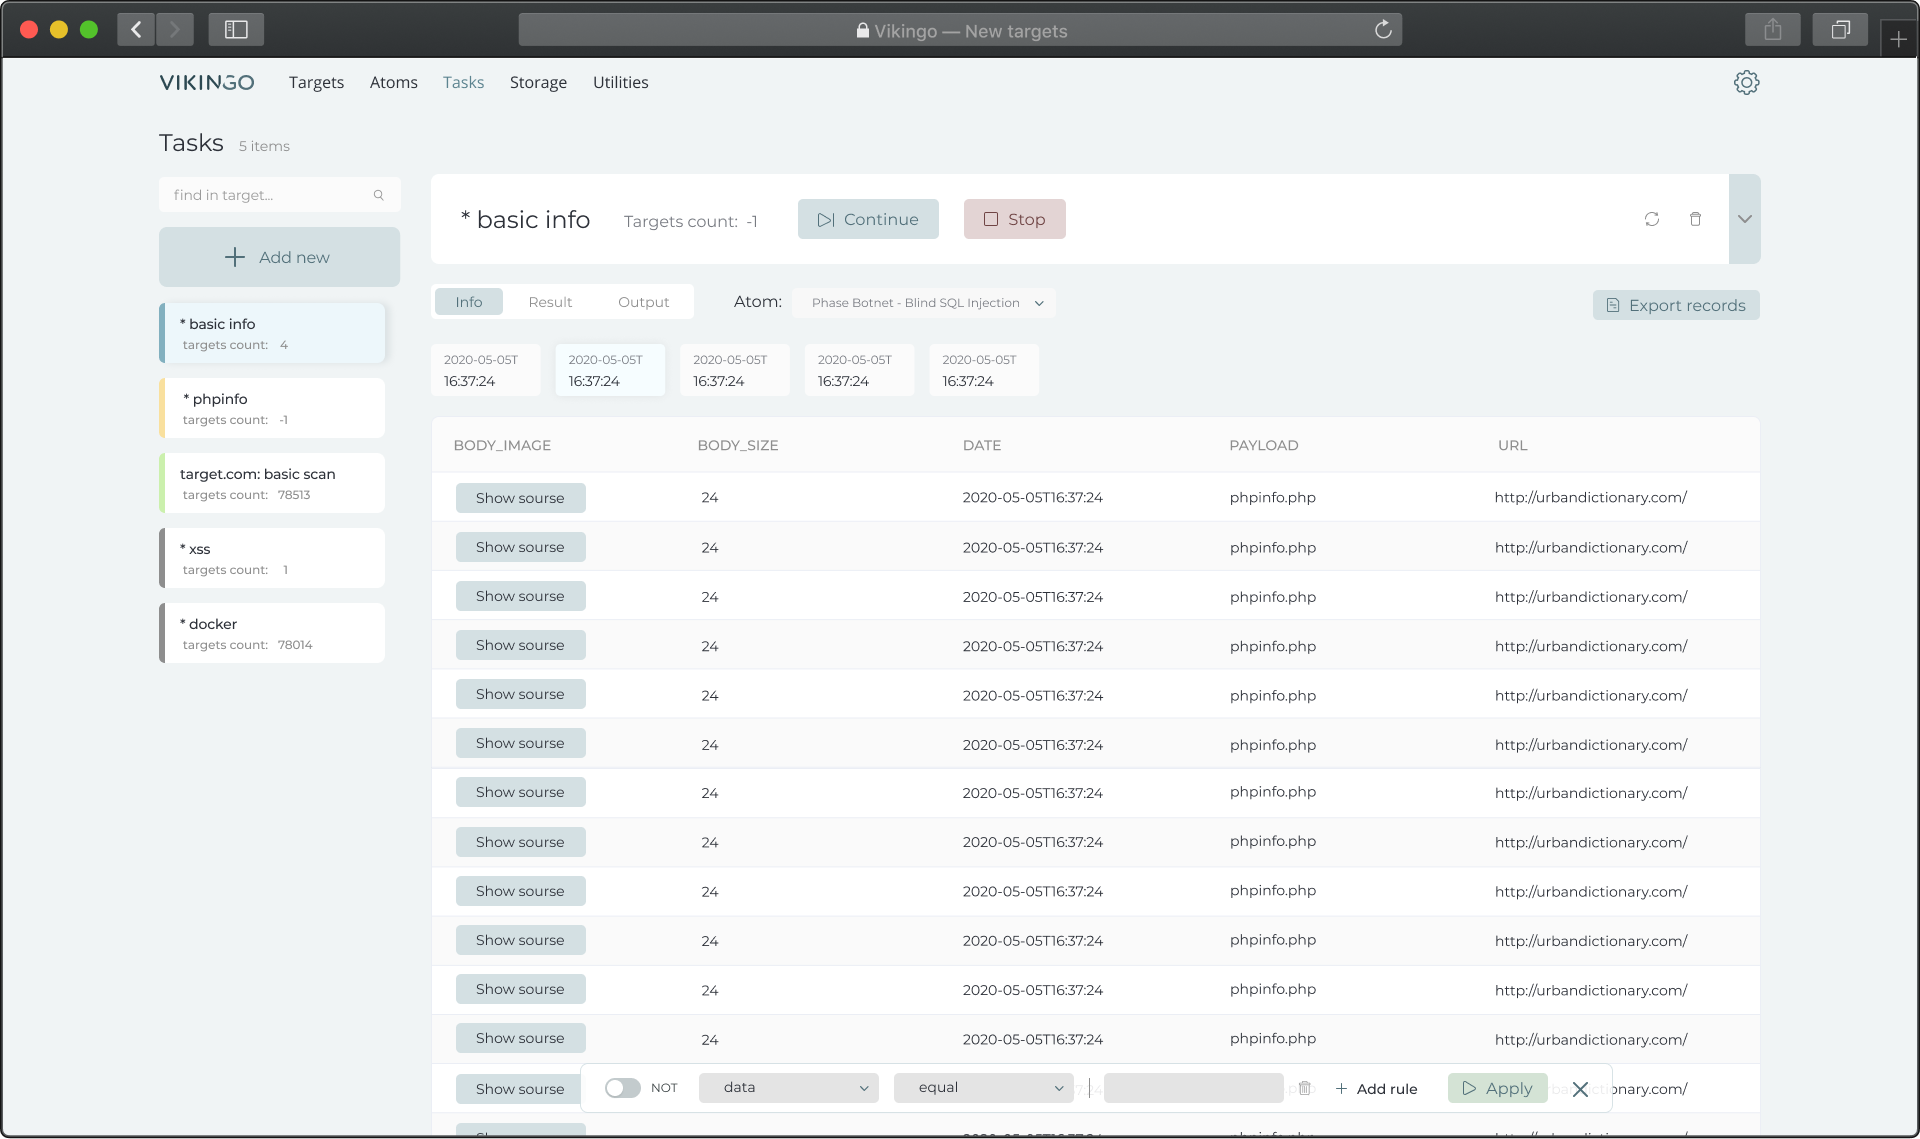Close the filter bar with the X
The width and height of the screenshot is (1920, 1139).
pyautogui.click(x=1580, y=1089)
